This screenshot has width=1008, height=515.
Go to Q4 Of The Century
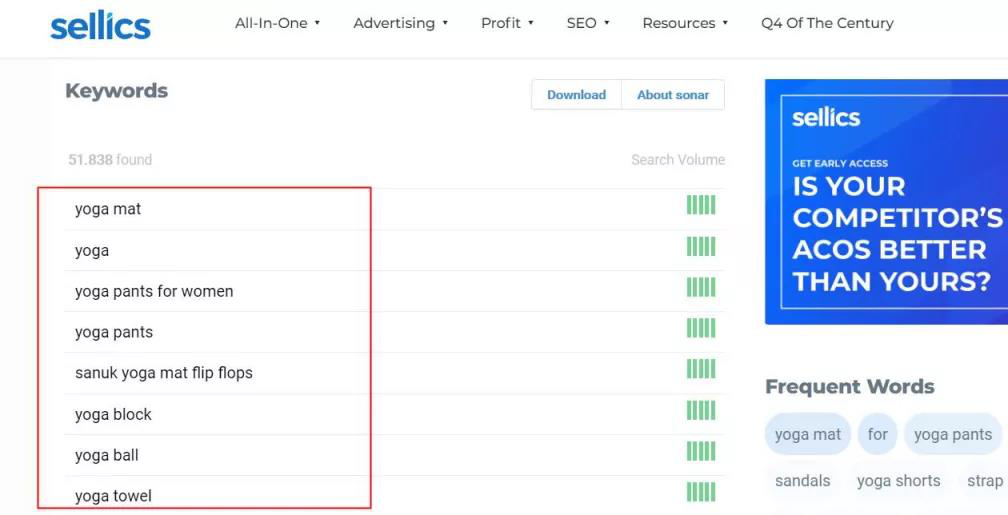pyautogui.click(x=827, y=23)
